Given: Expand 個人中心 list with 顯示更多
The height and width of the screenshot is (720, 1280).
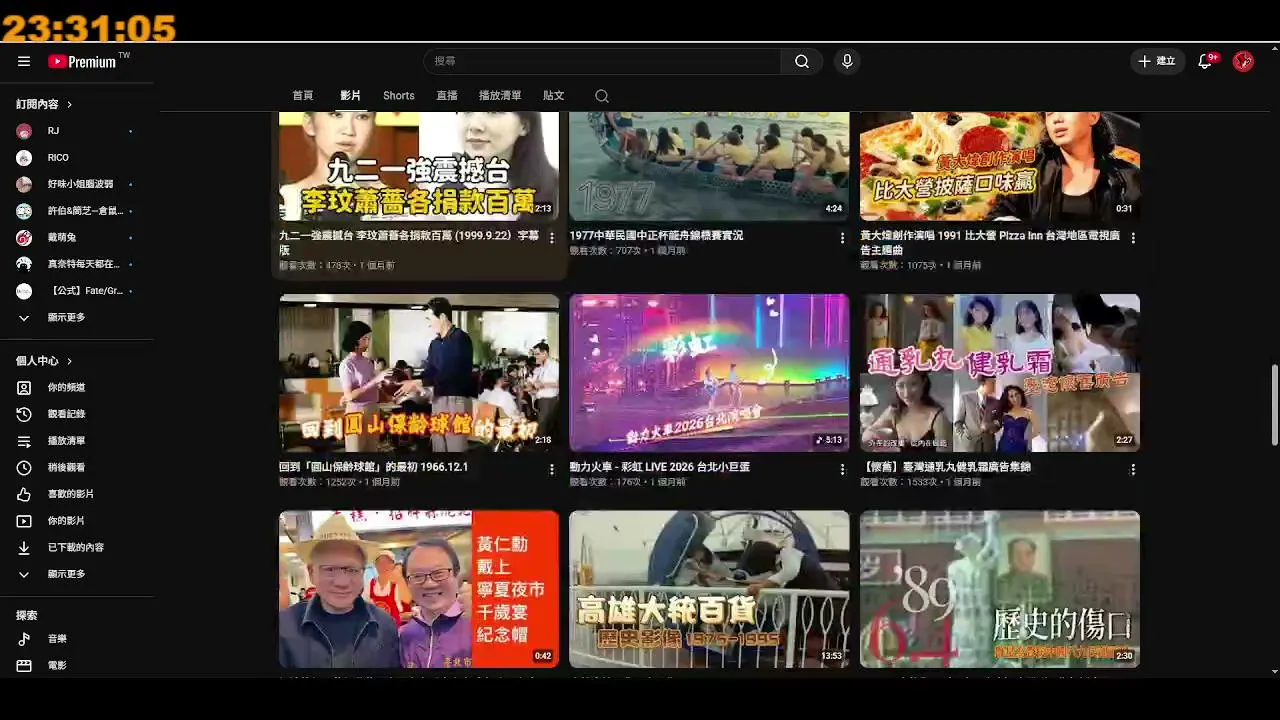Looking at the screenshot, I should [77, 574].
